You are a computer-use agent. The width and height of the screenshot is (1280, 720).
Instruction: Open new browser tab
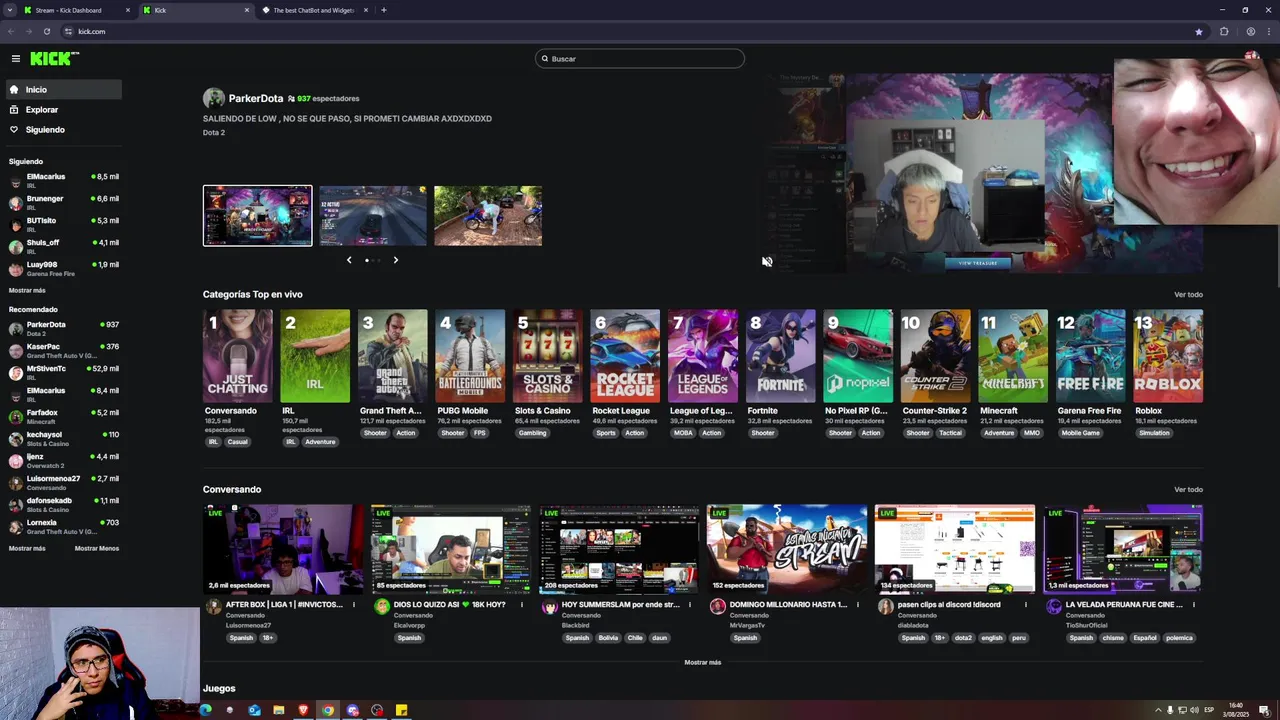383,10
